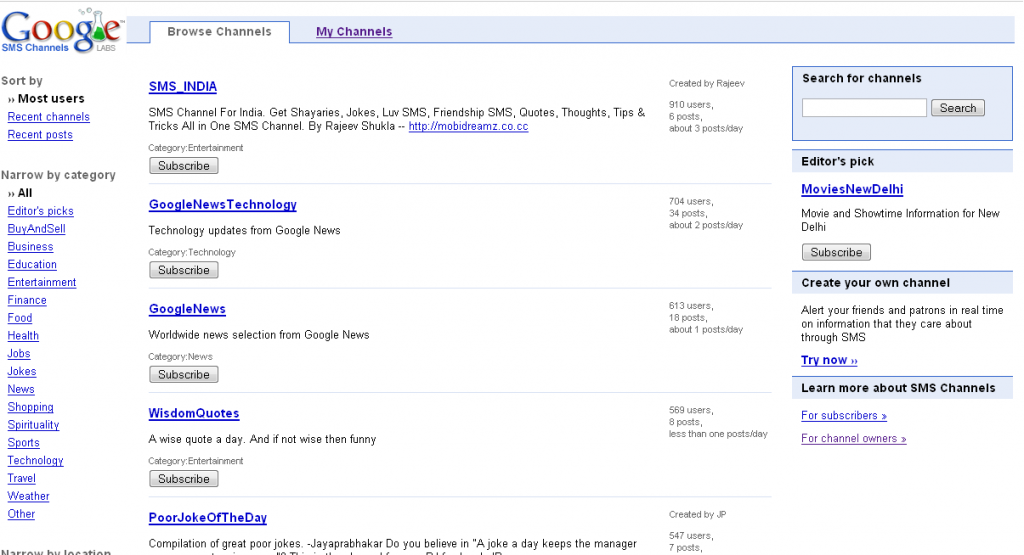1024x555 pixels.
Task: Click 'Technology updates from Google News' description
Action: pos(244,230)
